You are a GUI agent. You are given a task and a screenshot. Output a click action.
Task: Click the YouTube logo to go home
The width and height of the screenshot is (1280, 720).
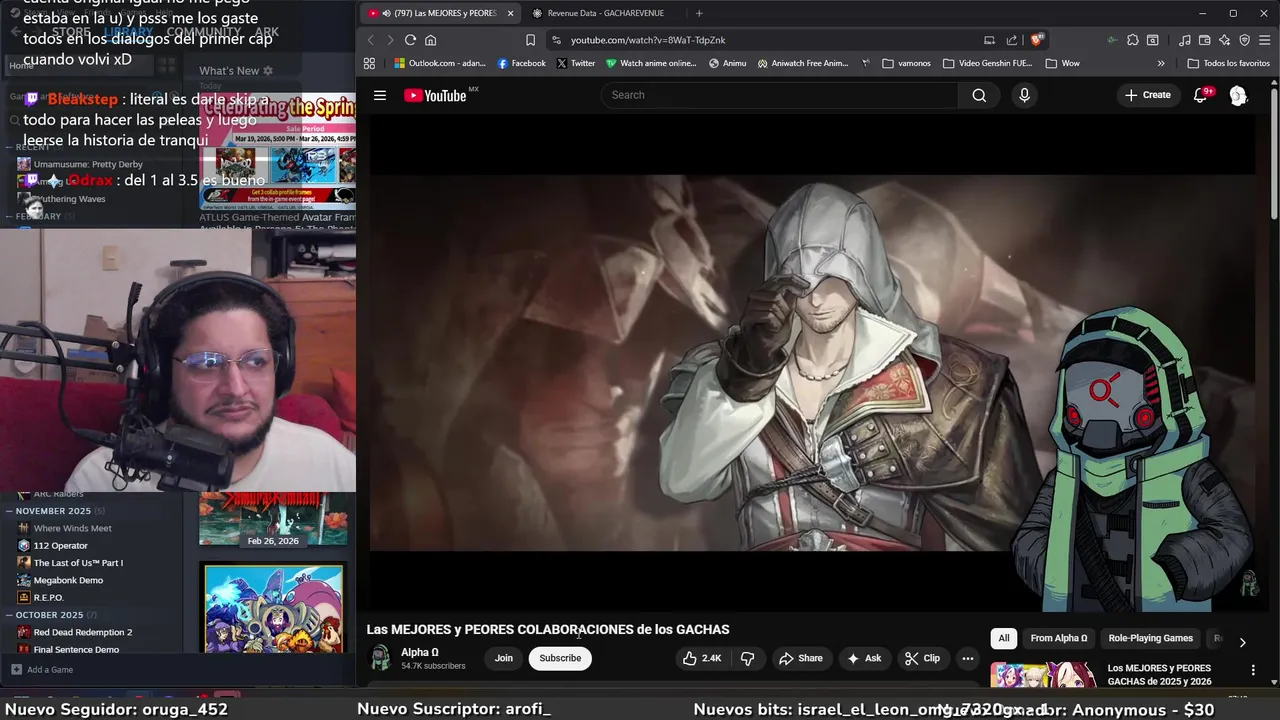click(436, 95)
